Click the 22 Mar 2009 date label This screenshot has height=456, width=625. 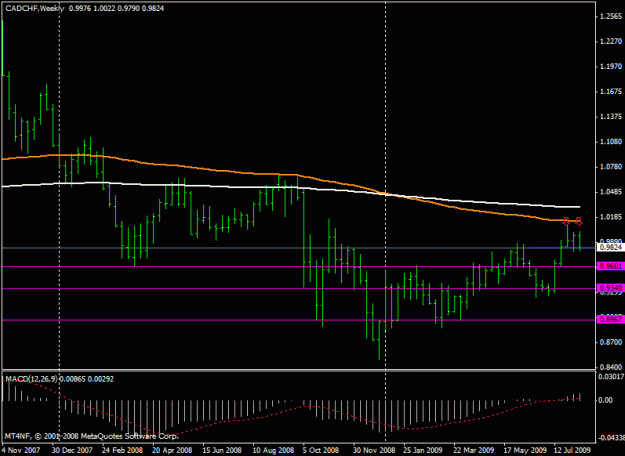click(x=474, y=450)
